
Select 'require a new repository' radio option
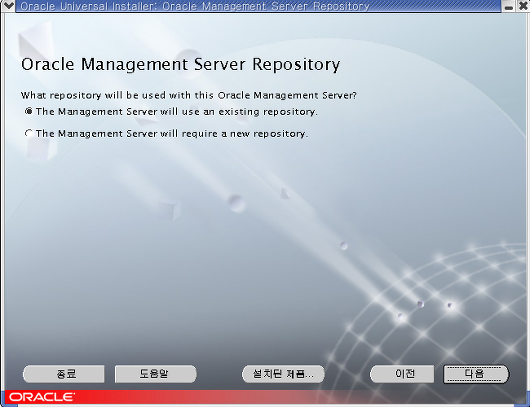(29, 134)
